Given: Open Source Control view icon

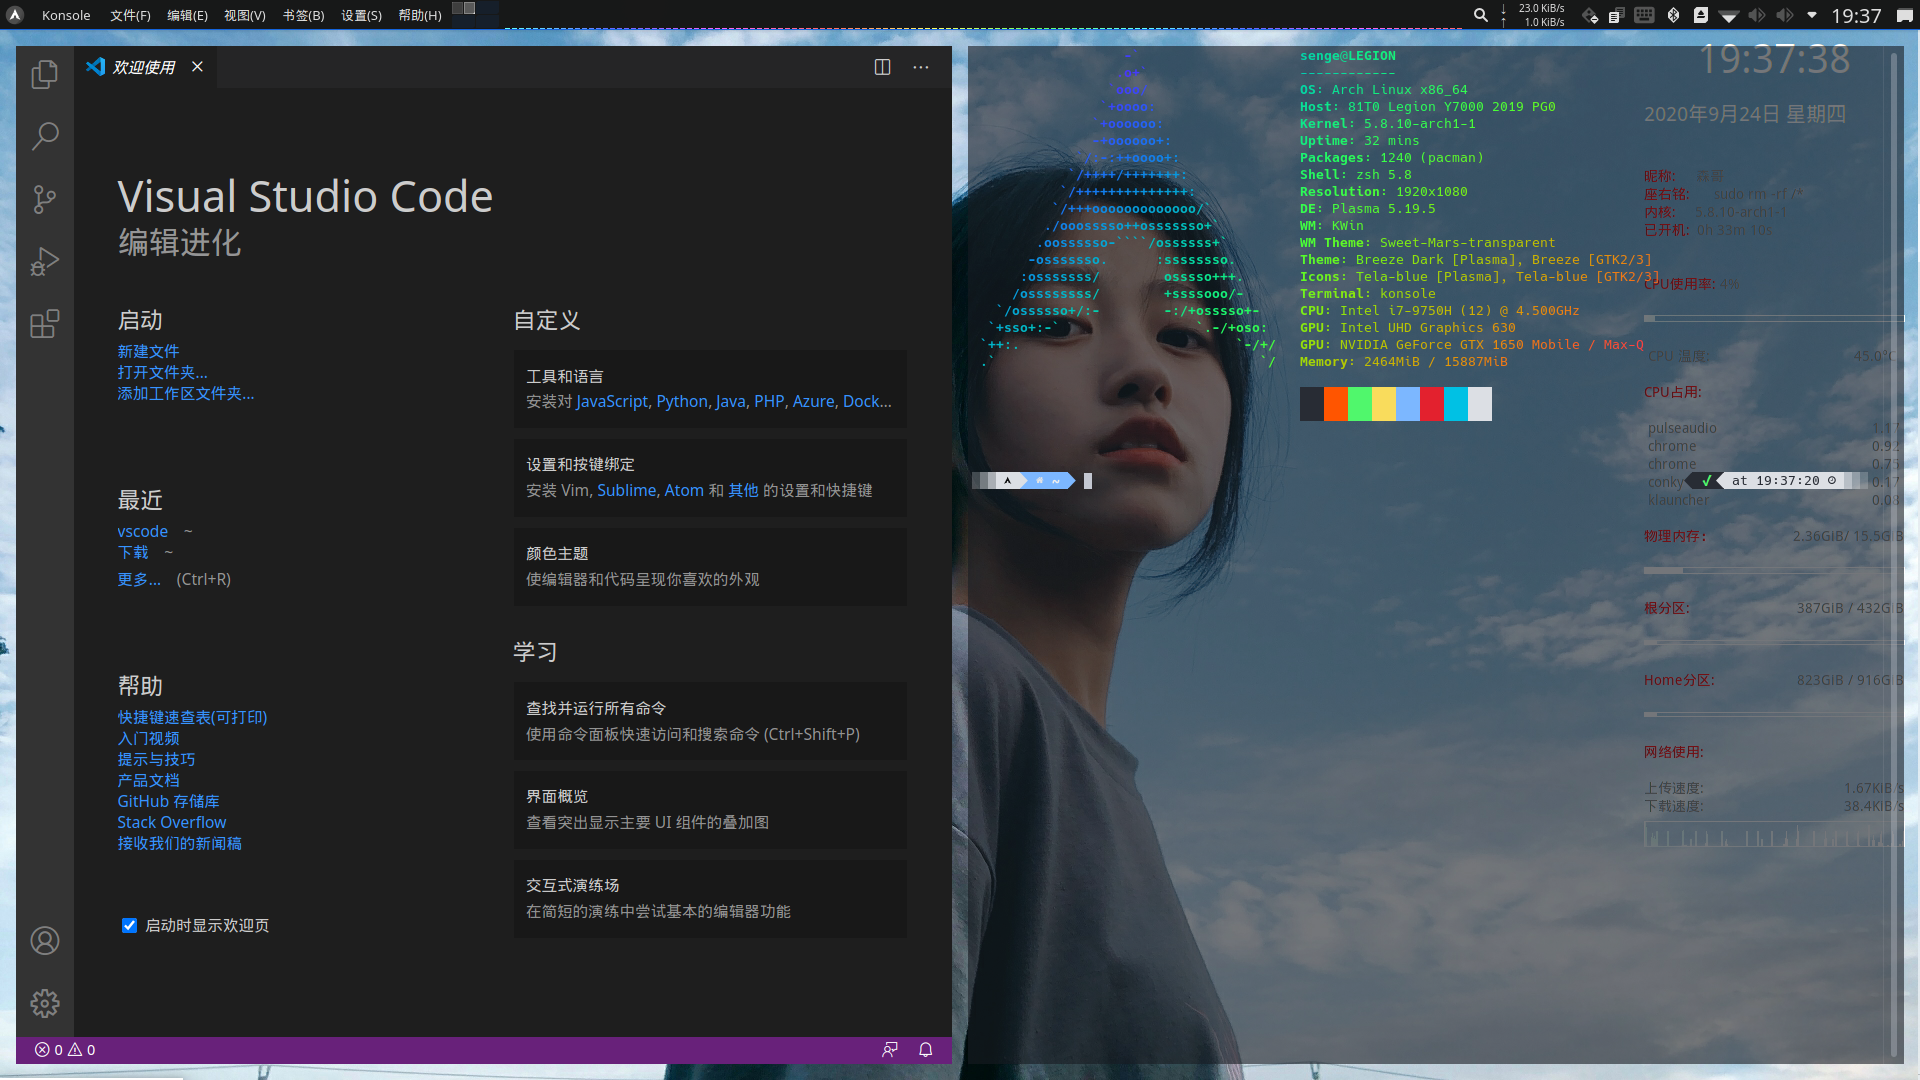Looking at the screenshot, I should pos(44,199).
